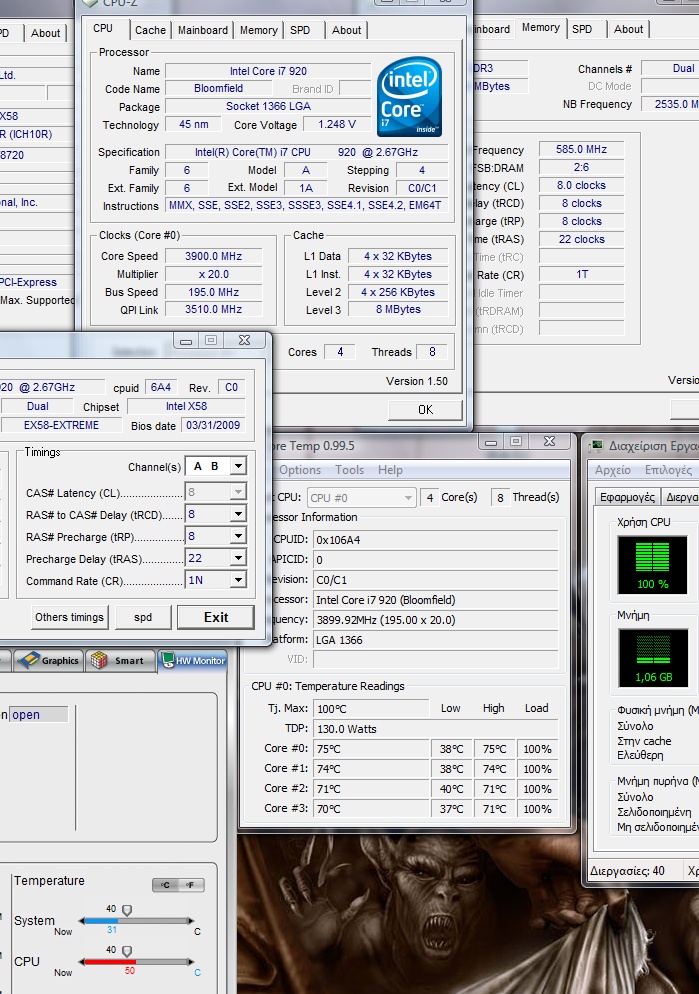The height and width of the screenshot is (994, 699).
Task: Open the Επιλογές menu in Task Manager
Action: pyautogui.click(x=668, y=470)
